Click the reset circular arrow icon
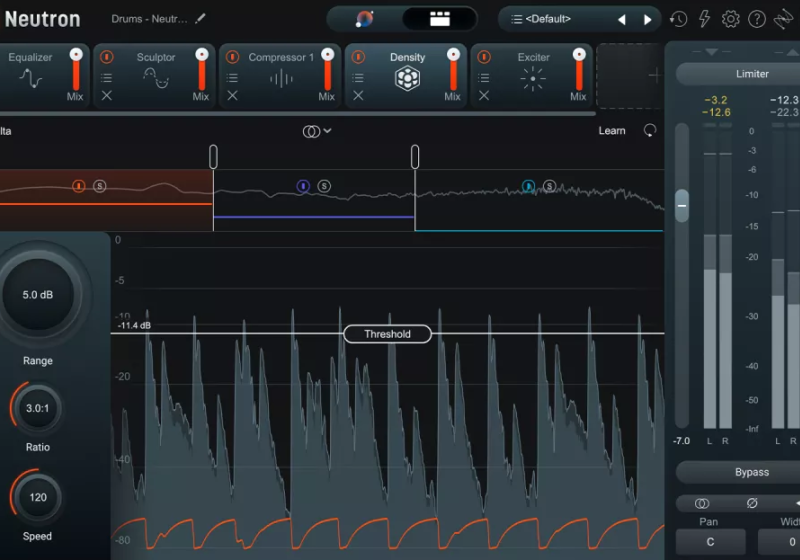The height and width of the screenshot is (560, 800). tap(649, 131)
